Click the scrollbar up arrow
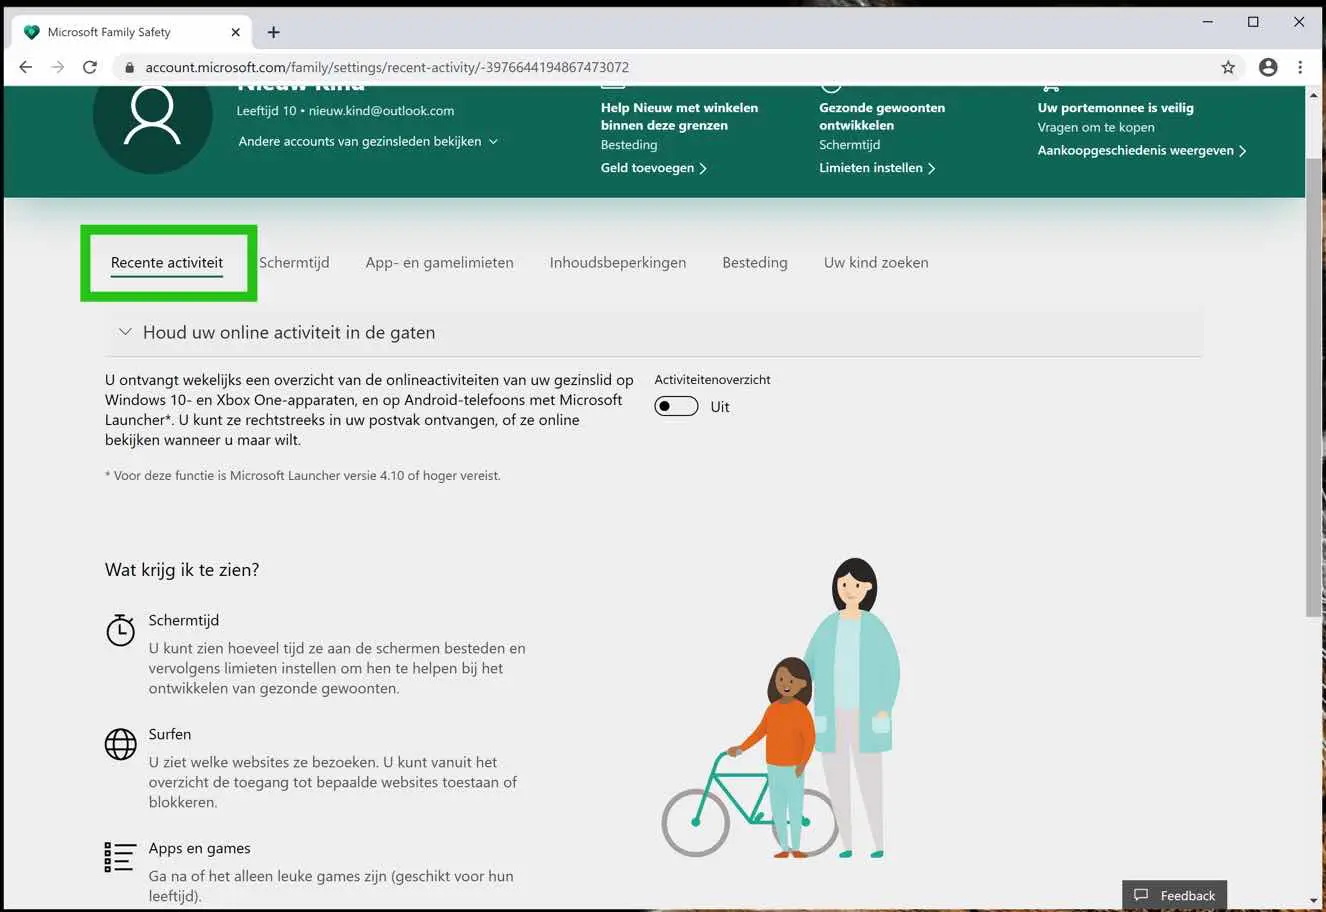The width and height of the screenshot is (1326, 912). tap(1313, 94)
